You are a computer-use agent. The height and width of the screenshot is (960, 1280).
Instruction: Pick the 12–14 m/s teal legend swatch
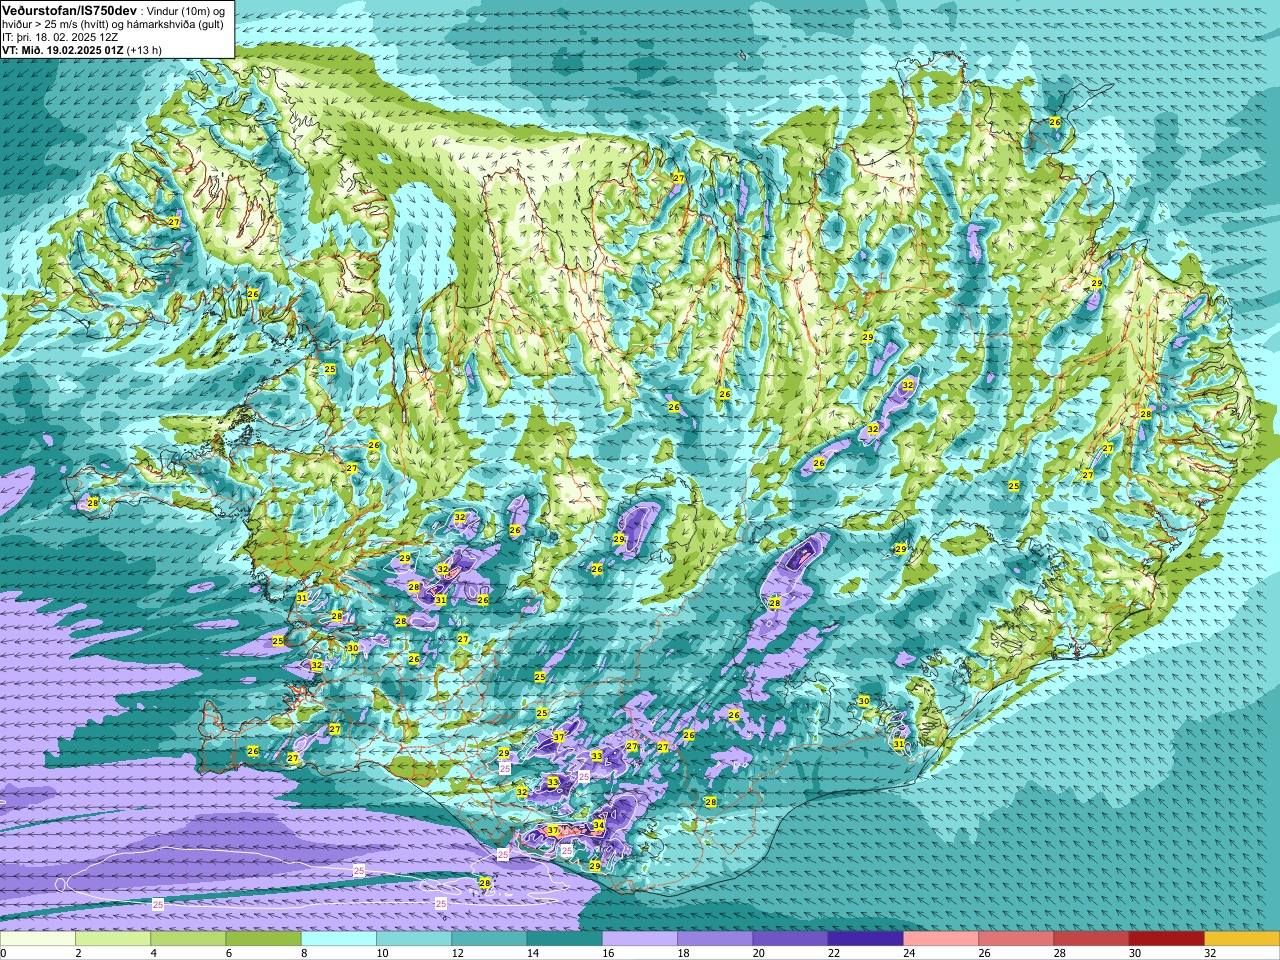point(489,939)
